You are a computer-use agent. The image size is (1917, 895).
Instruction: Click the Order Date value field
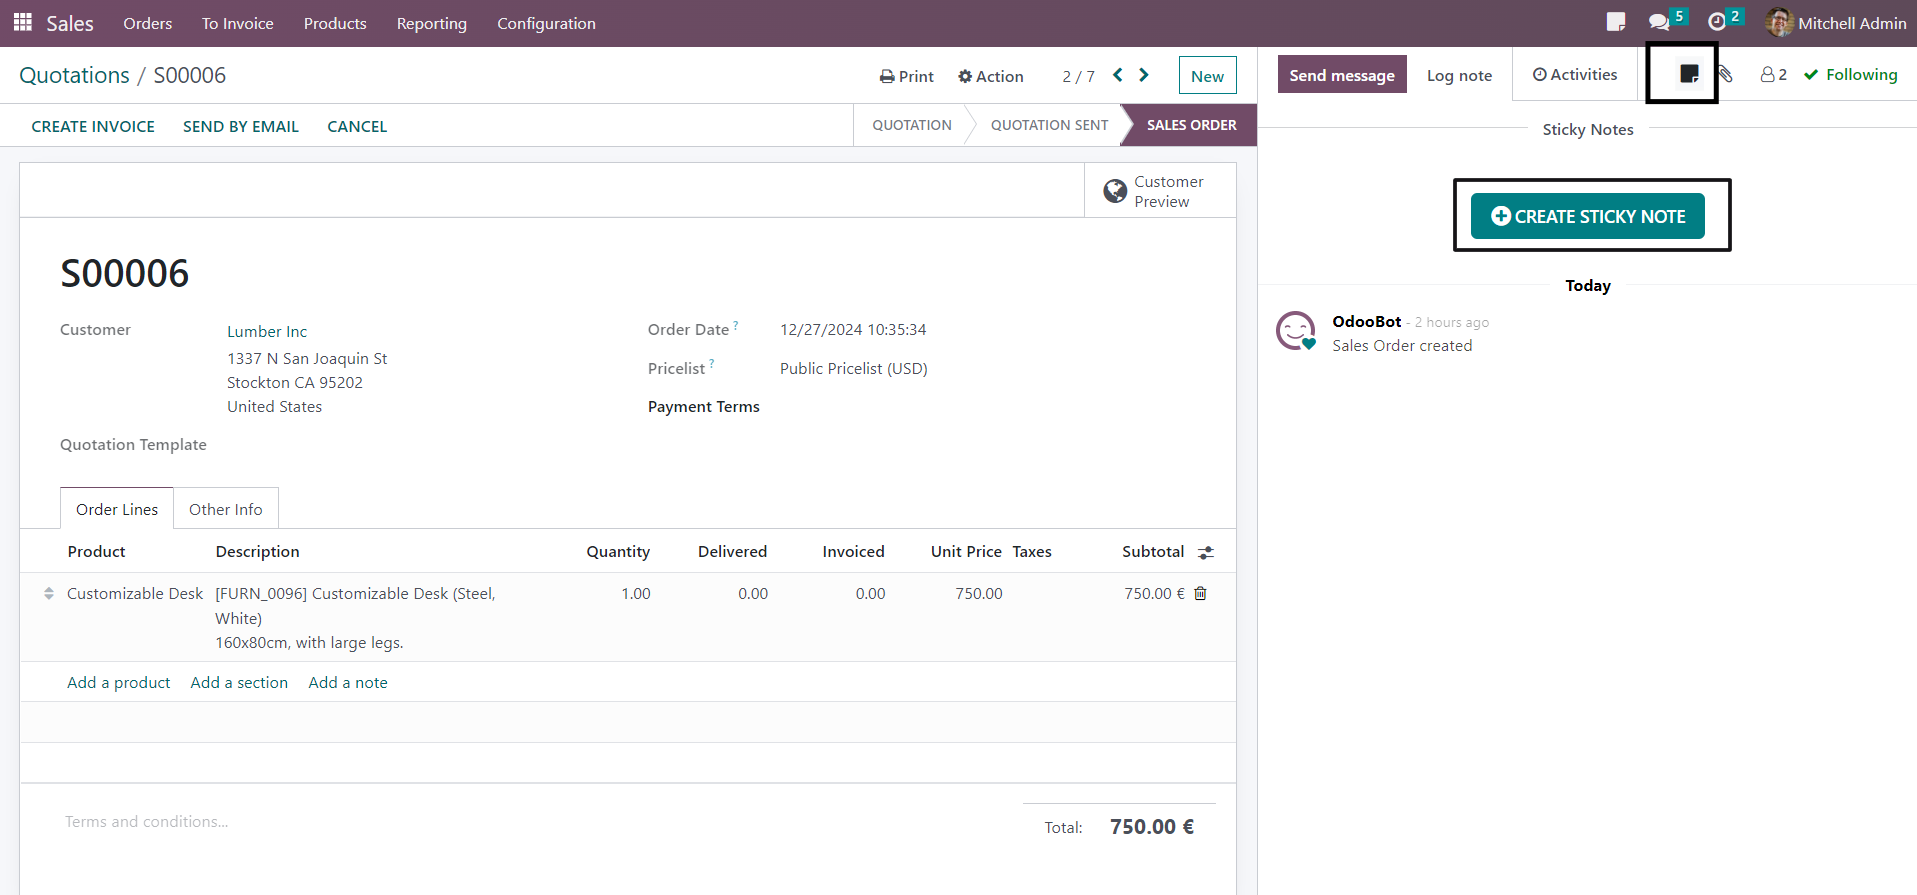853,330
